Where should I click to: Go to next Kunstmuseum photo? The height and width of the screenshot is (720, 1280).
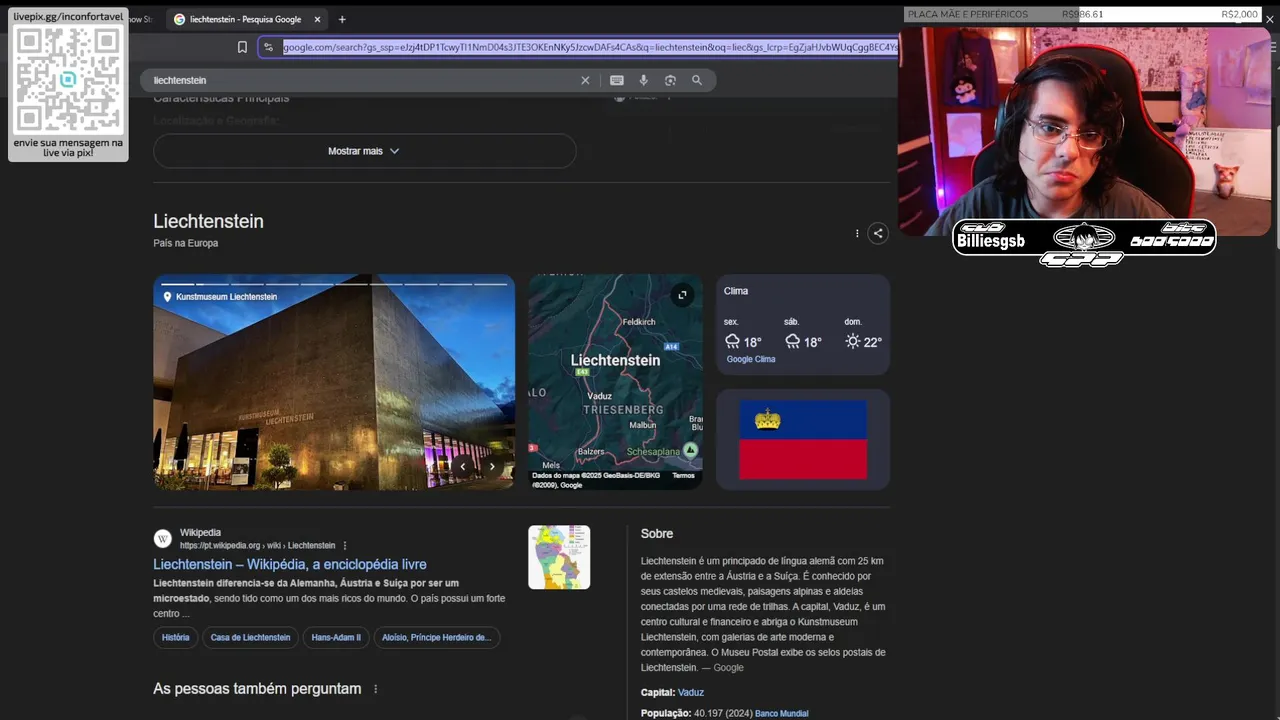(492, 467)
